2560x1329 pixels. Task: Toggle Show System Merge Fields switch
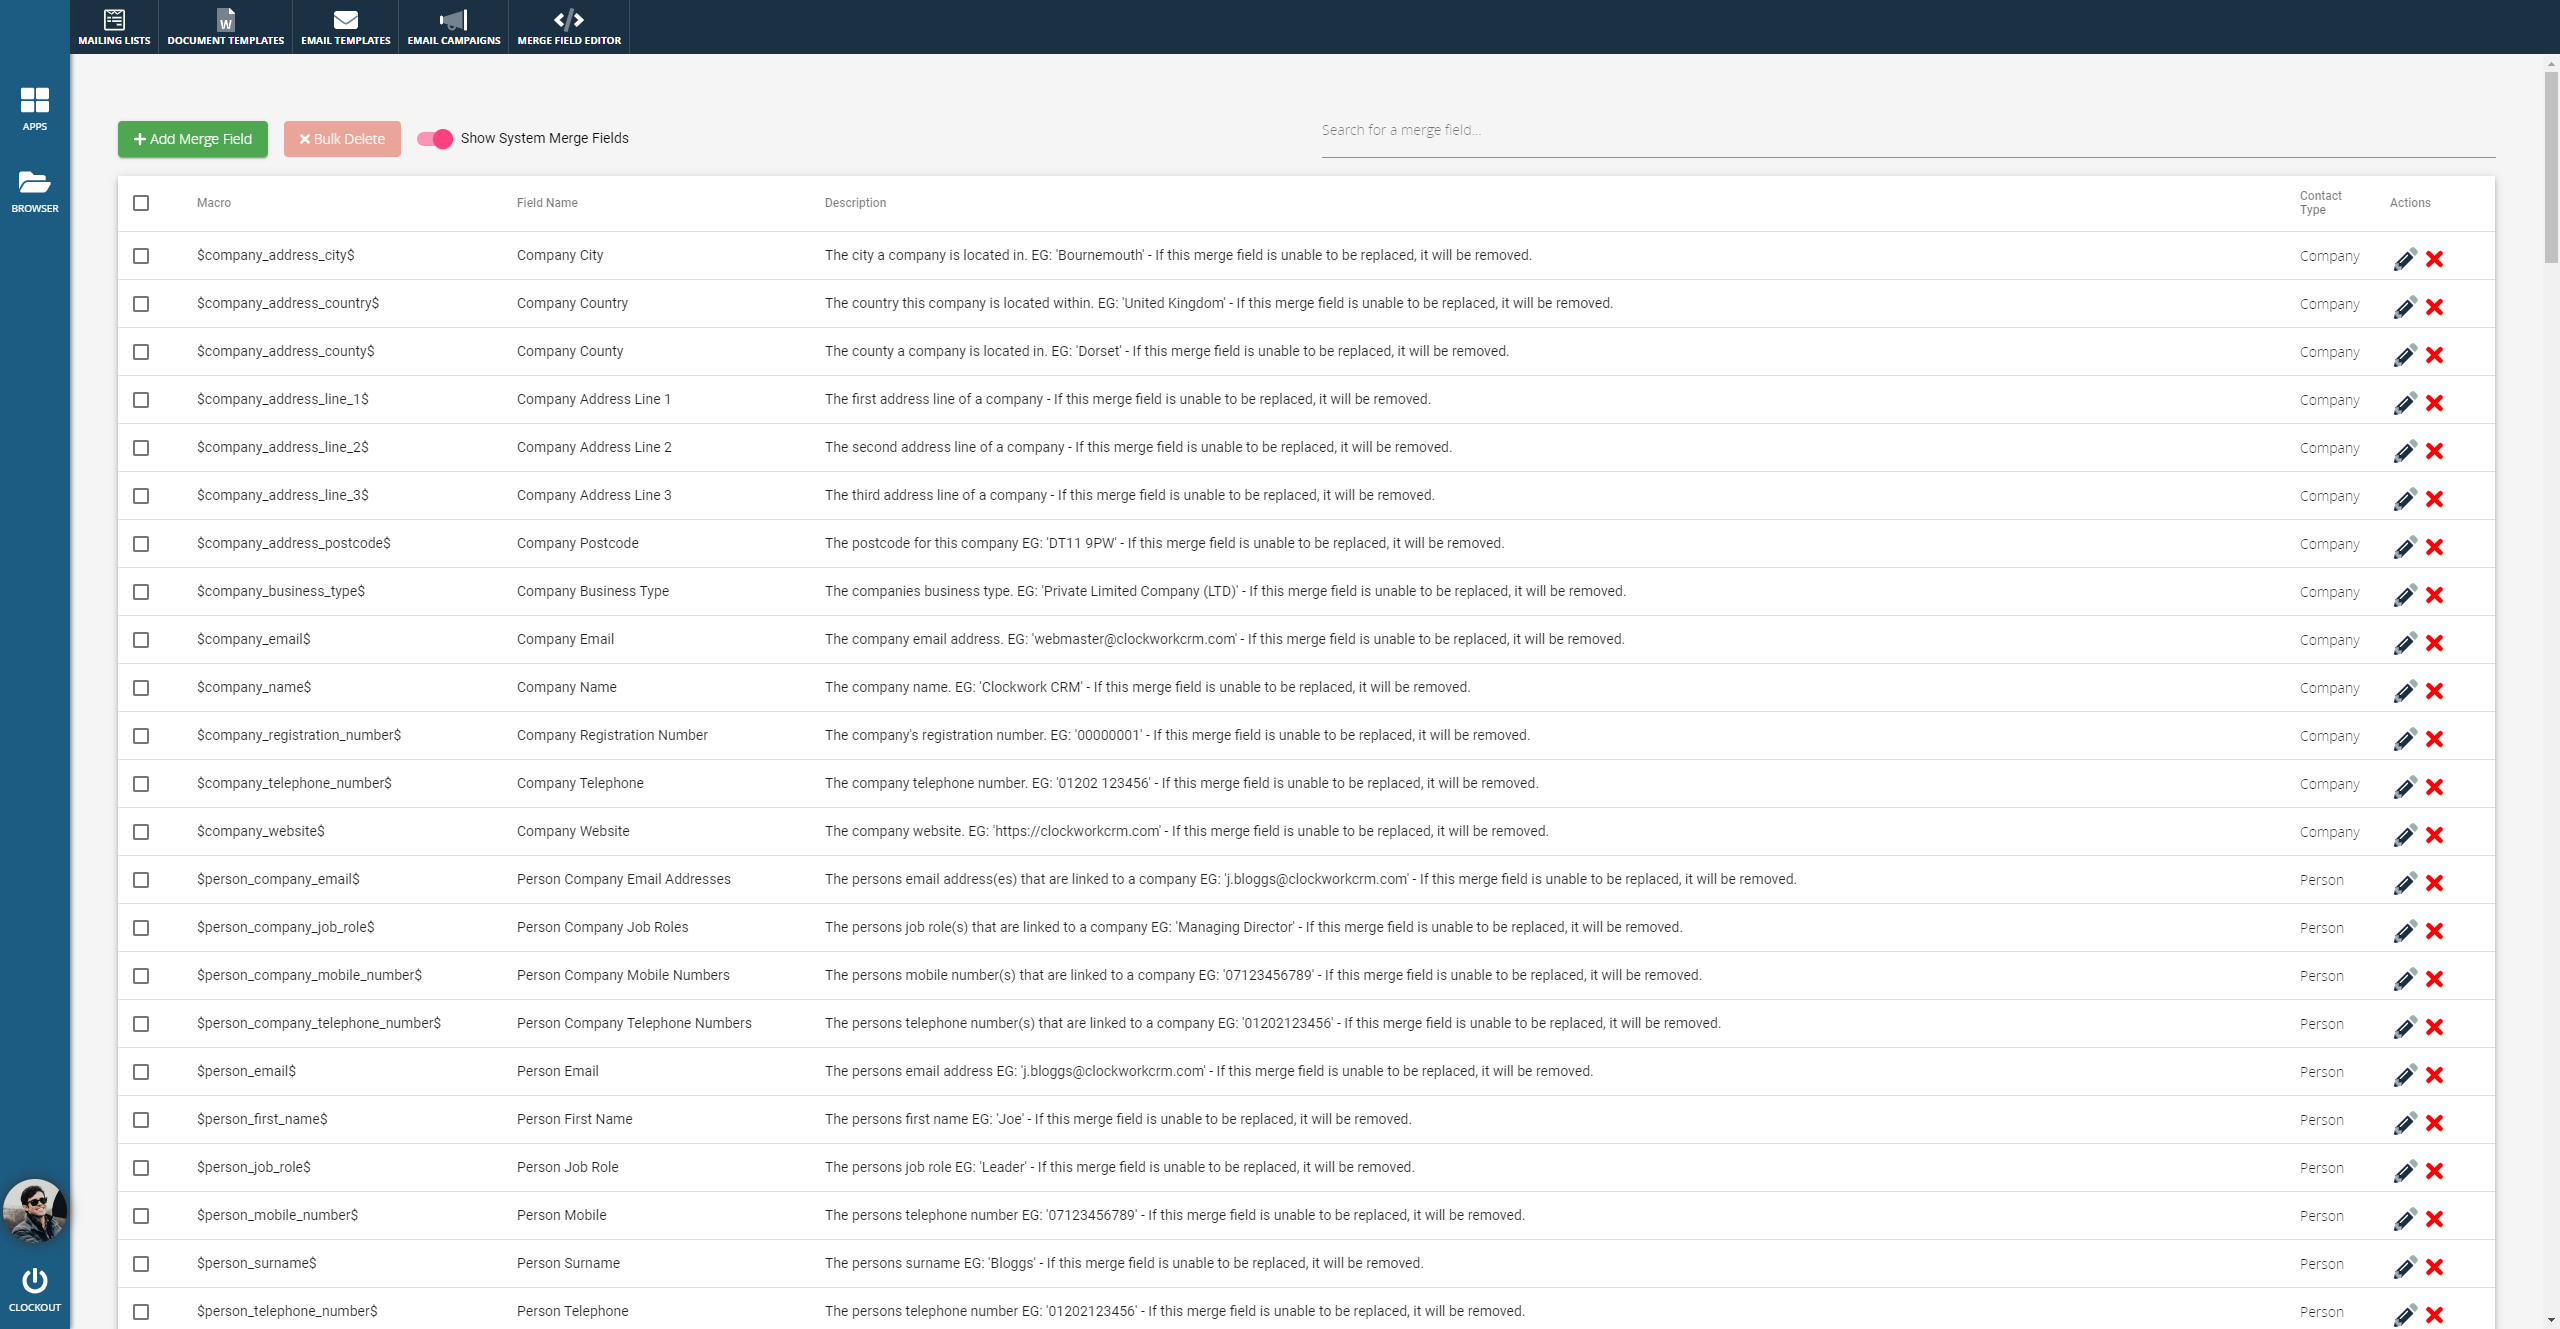(435, 139)
